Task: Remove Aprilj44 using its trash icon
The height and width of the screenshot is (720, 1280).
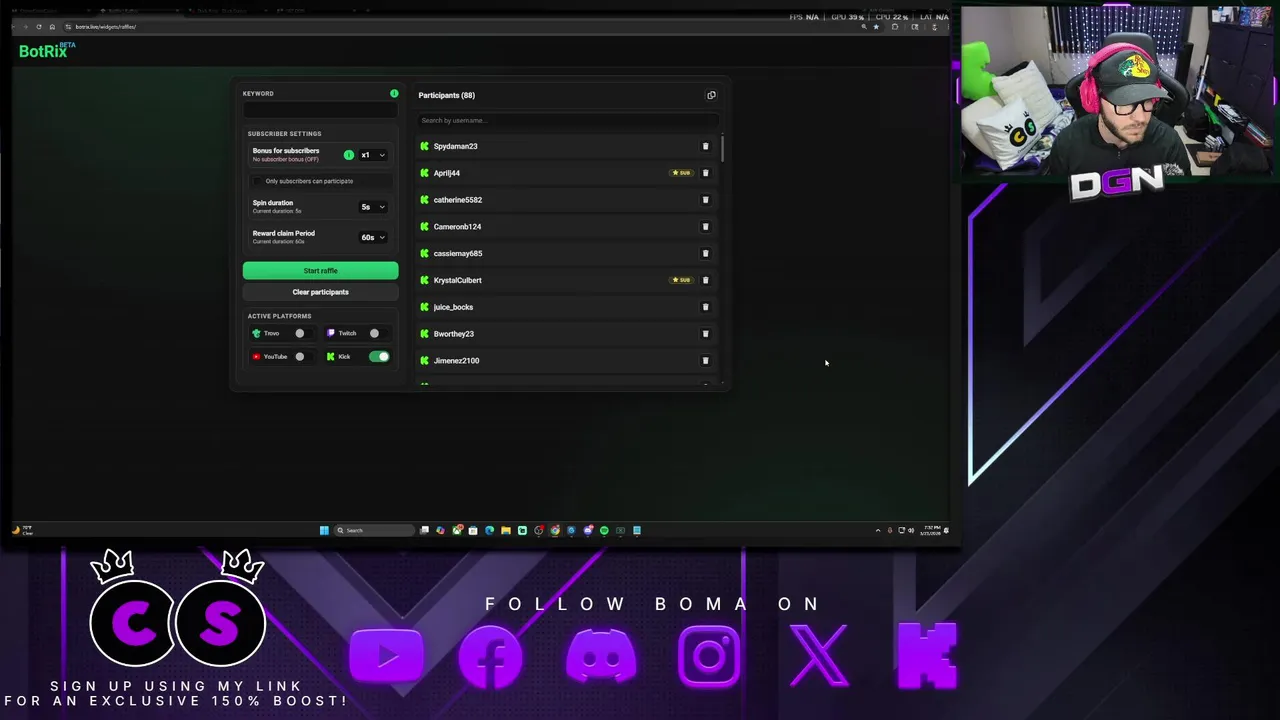Action: point(705,173)
